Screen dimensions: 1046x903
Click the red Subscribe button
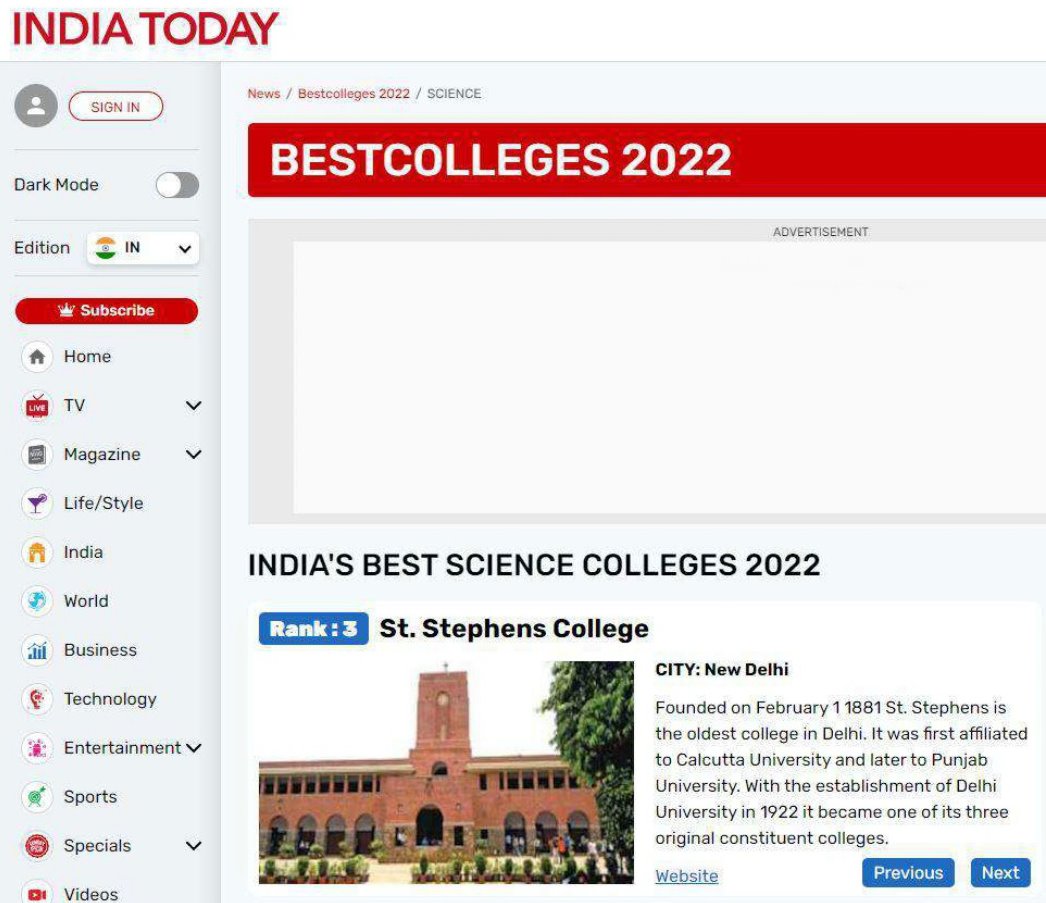click(x=107, y=311)
